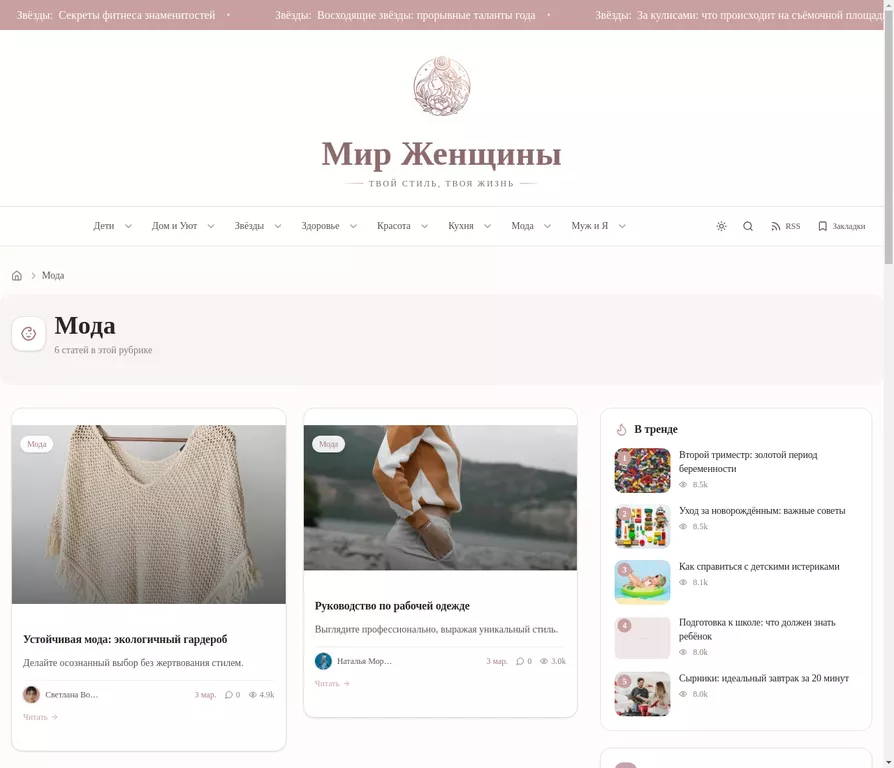The width and height of the screenshot is (894, 768).
Task: Open article Руководство по рабочей одежде
Action: [392, 606]
